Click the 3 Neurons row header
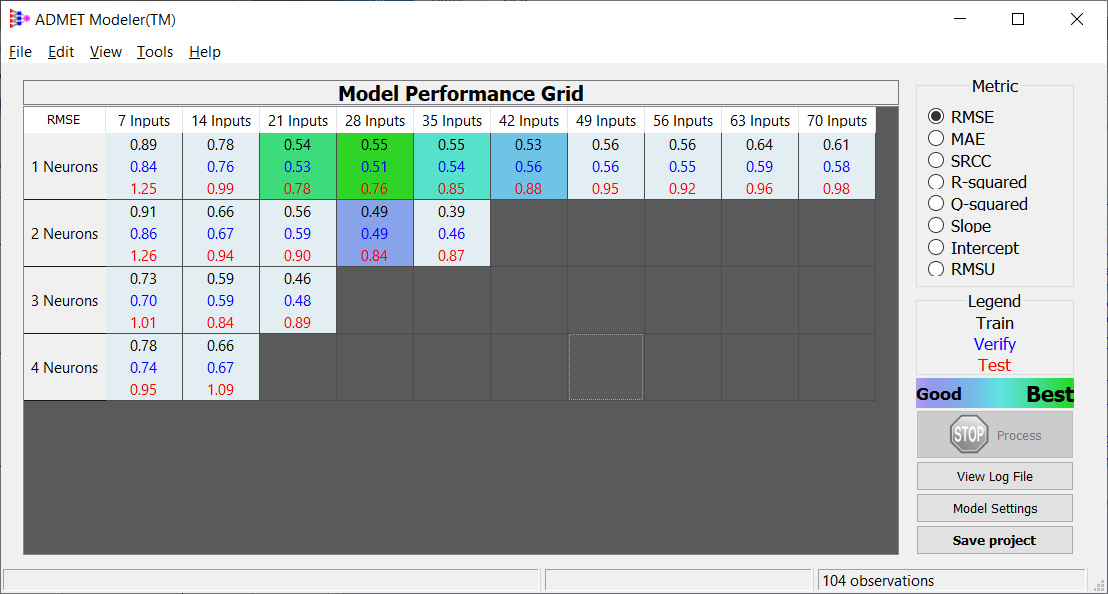Viewport: 1108px width, 594px height. click(x=64, y=300)
